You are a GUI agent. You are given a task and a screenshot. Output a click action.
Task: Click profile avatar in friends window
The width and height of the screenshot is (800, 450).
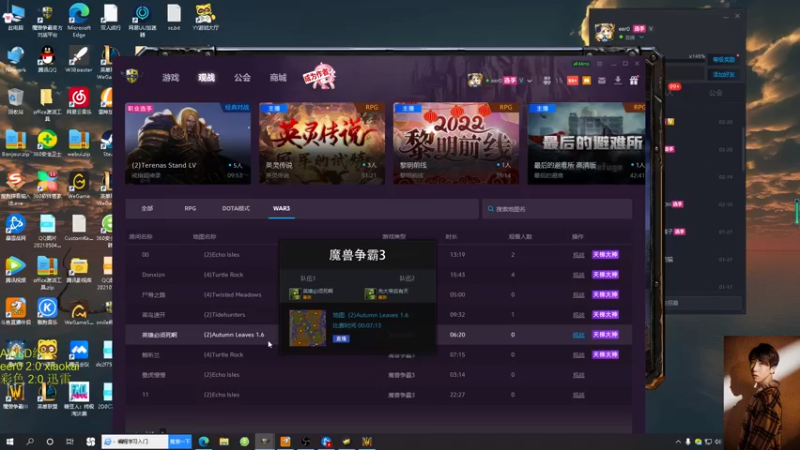click(x=605, y=32)
